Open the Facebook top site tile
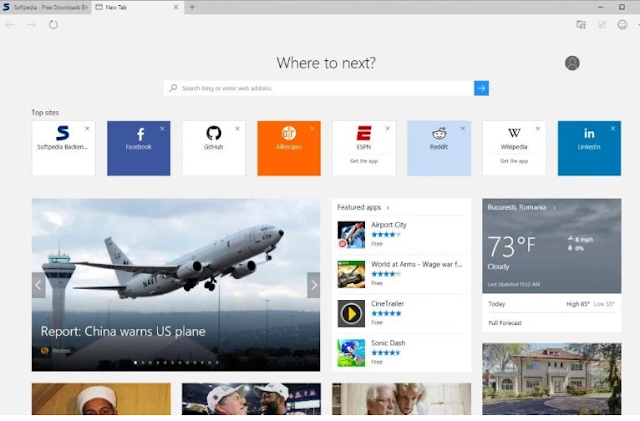The image size is (640, 421). click(x=139, y=148)
